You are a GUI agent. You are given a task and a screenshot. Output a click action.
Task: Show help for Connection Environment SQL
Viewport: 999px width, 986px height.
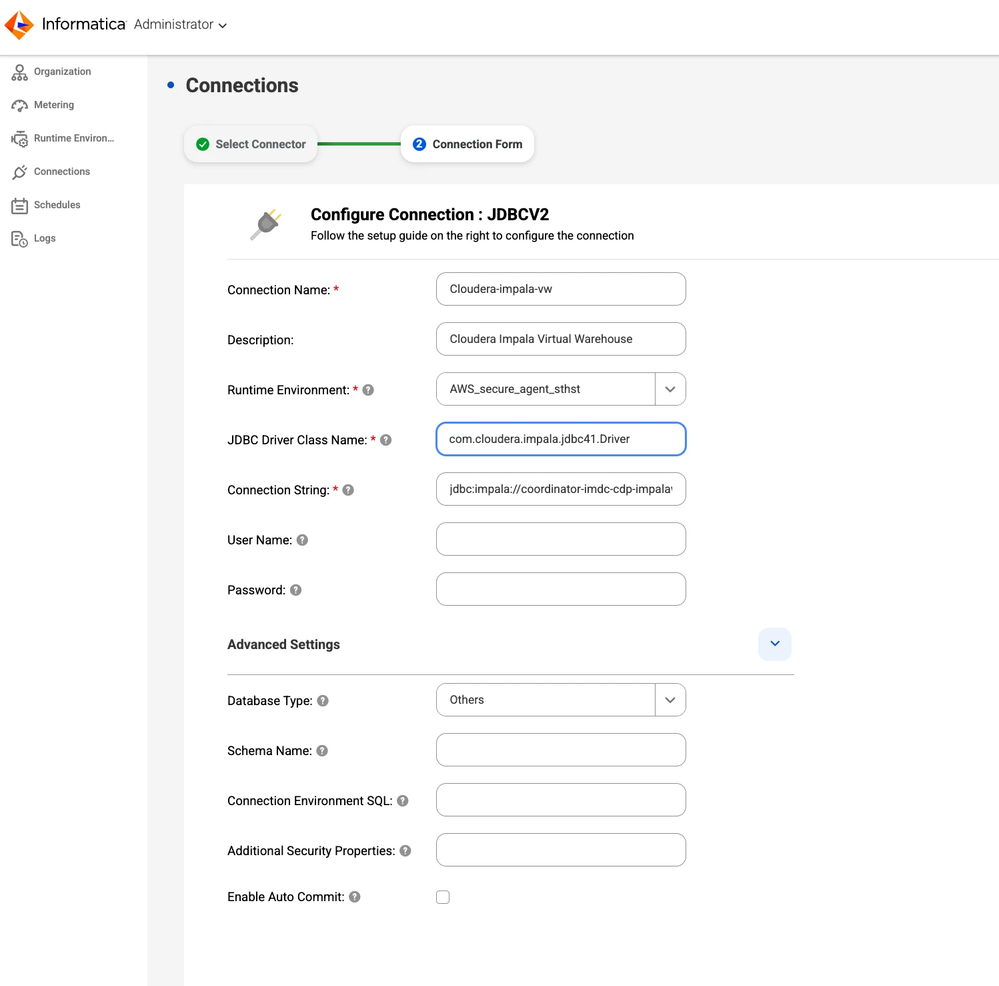(403, 801)
